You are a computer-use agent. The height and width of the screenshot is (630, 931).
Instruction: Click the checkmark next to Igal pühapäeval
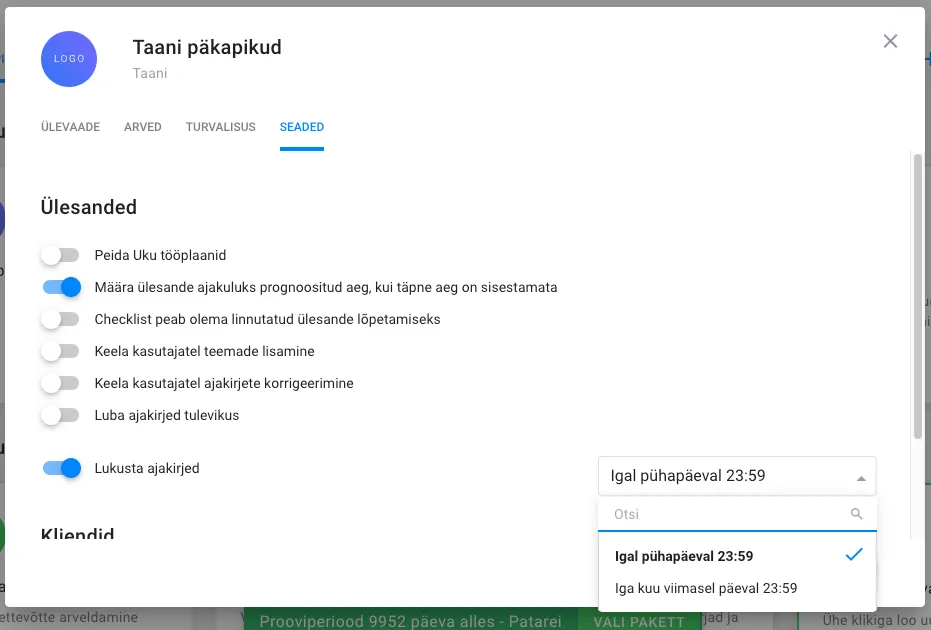(853, 556)
